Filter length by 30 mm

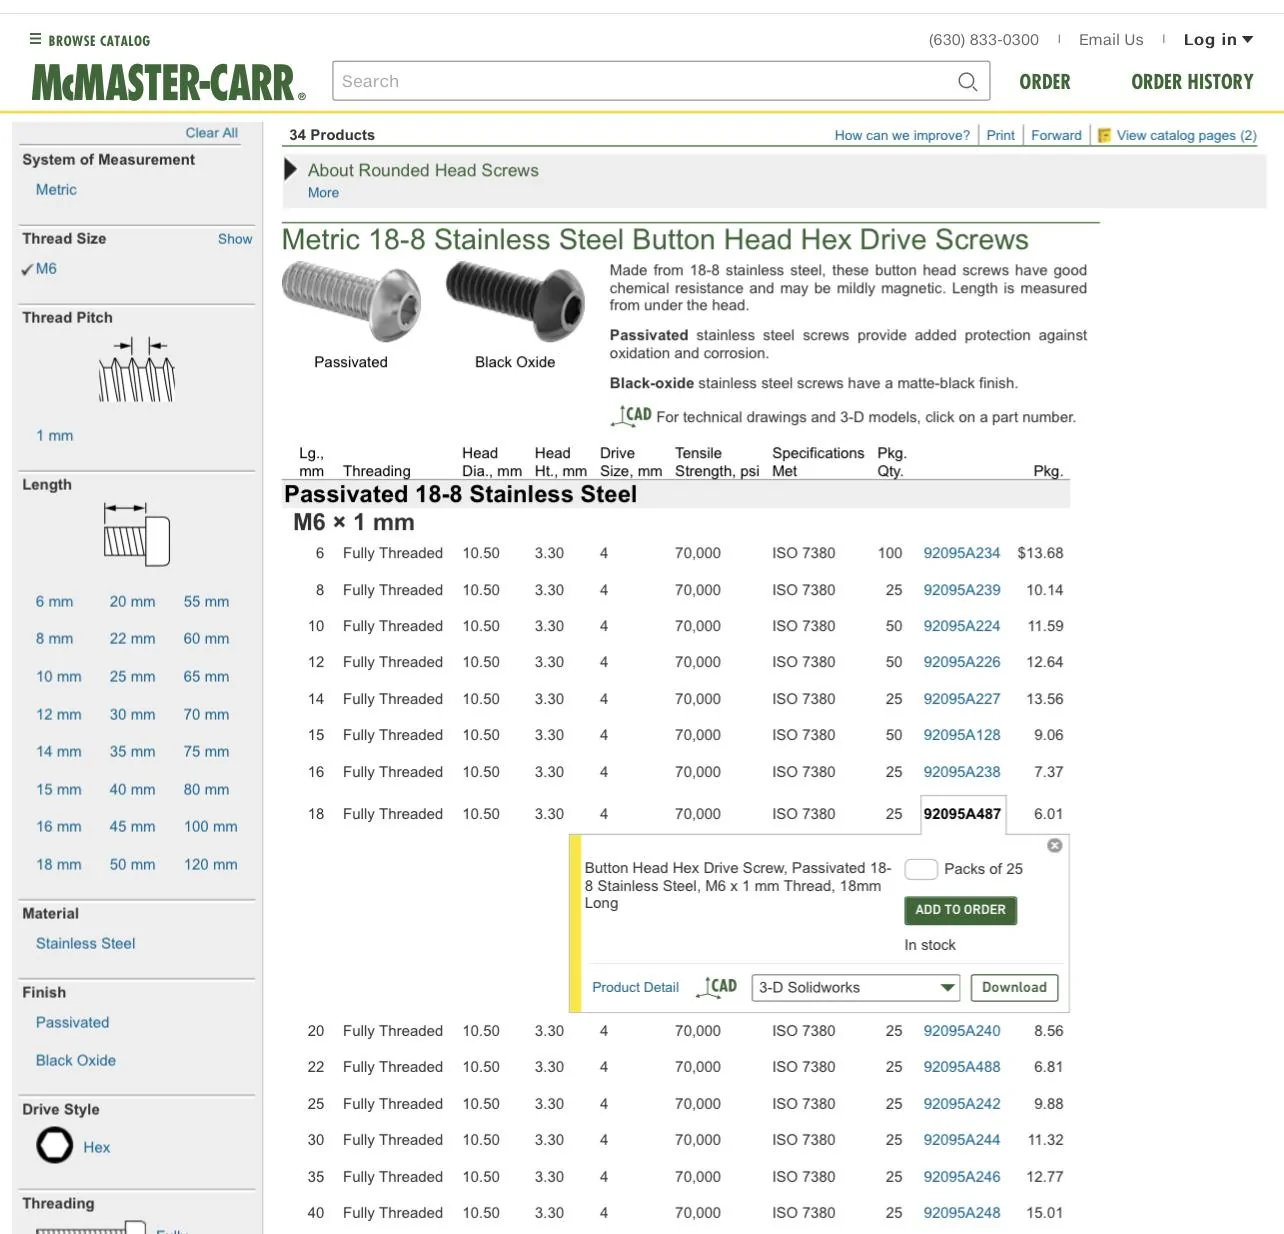coord(132,715)
